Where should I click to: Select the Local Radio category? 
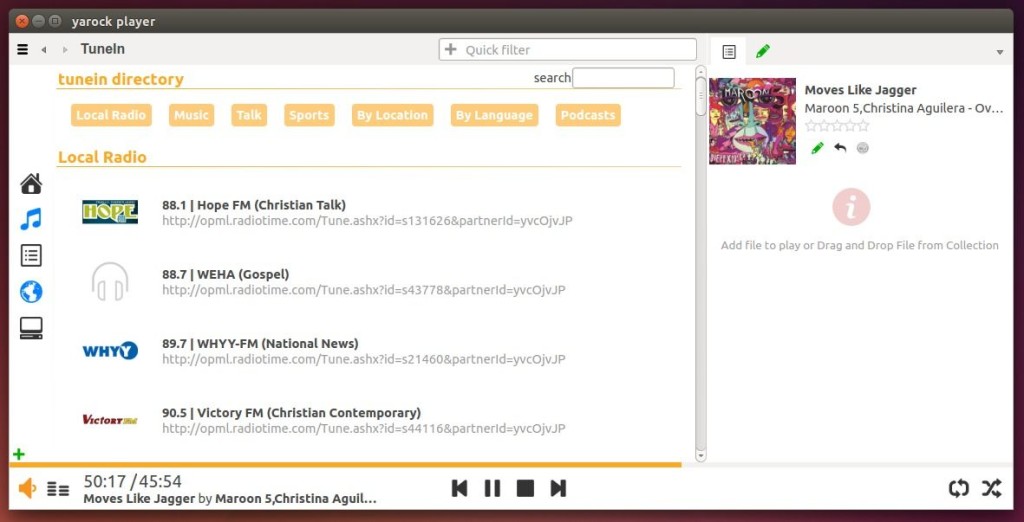[x=111, y=115]
